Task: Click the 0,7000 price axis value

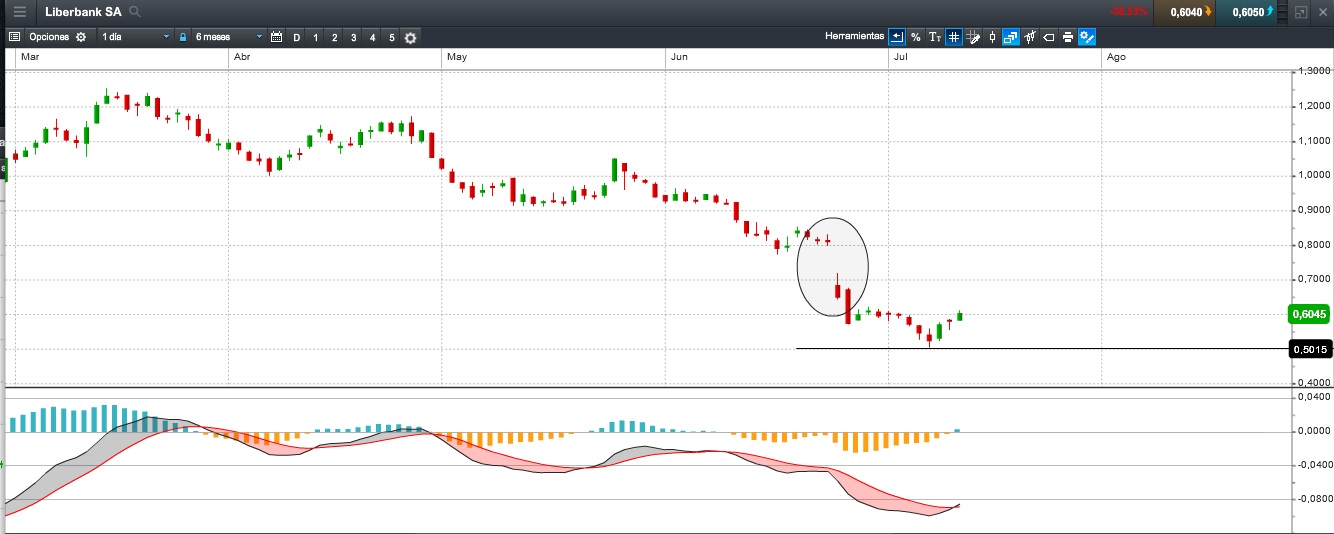Action: [1312, 279]
